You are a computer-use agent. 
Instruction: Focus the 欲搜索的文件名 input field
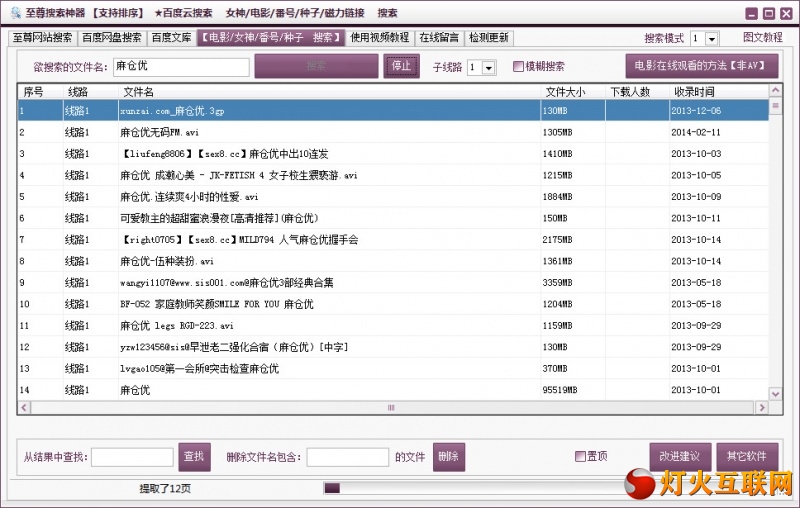(181, 67)
